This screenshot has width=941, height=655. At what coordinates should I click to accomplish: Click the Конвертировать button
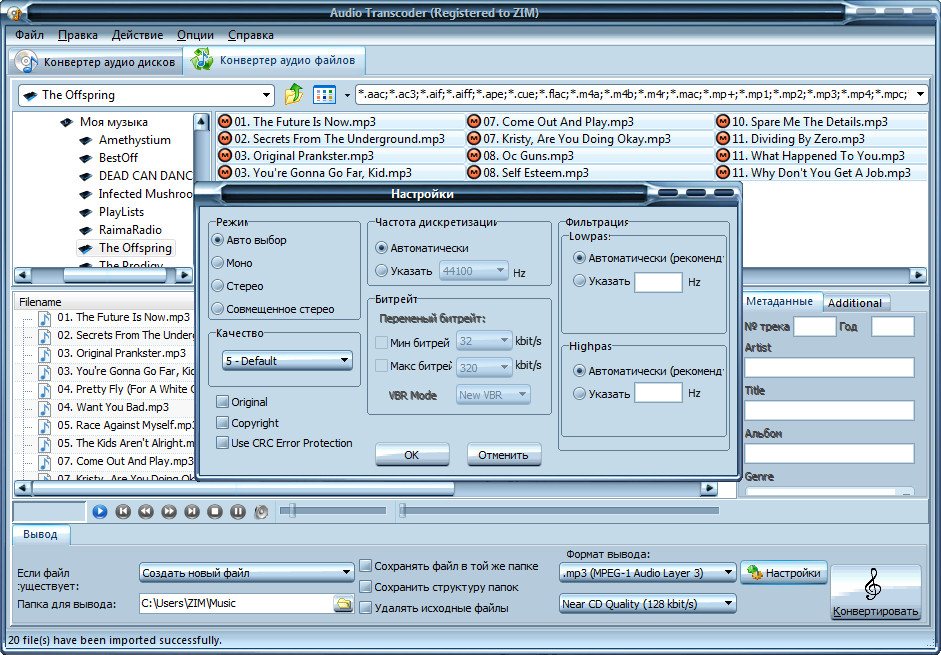coord(875,594)
